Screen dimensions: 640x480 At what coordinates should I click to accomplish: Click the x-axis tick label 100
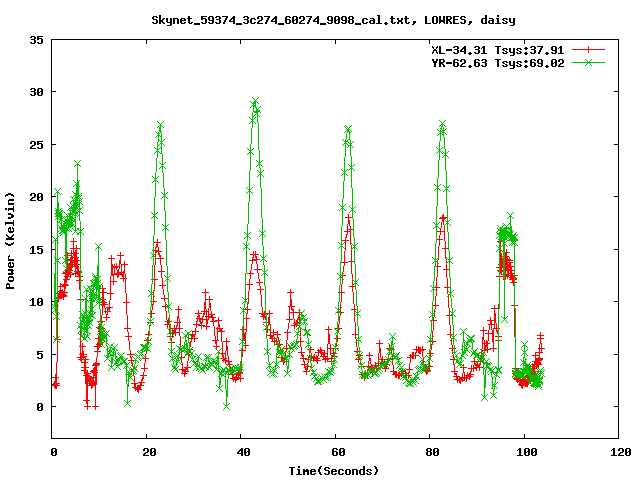tap(527, 452)
